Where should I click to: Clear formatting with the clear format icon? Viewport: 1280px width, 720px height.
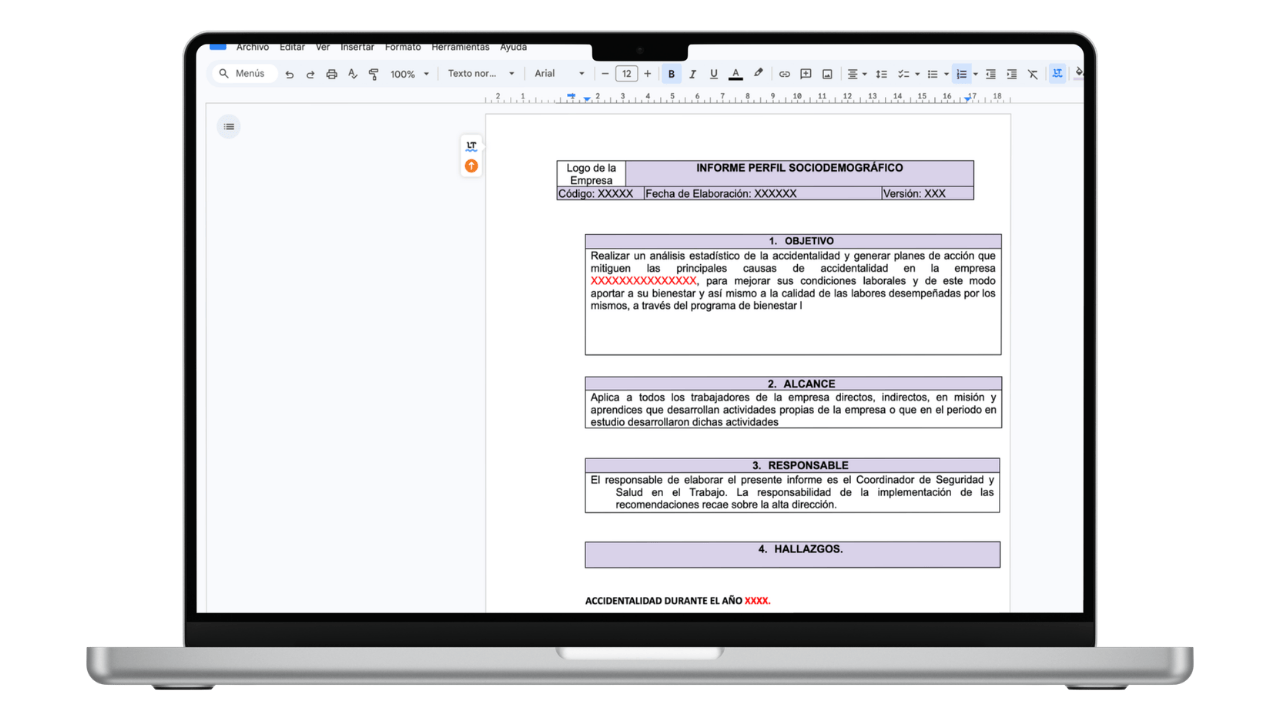pyautogui.click(x=1032, y=73)
